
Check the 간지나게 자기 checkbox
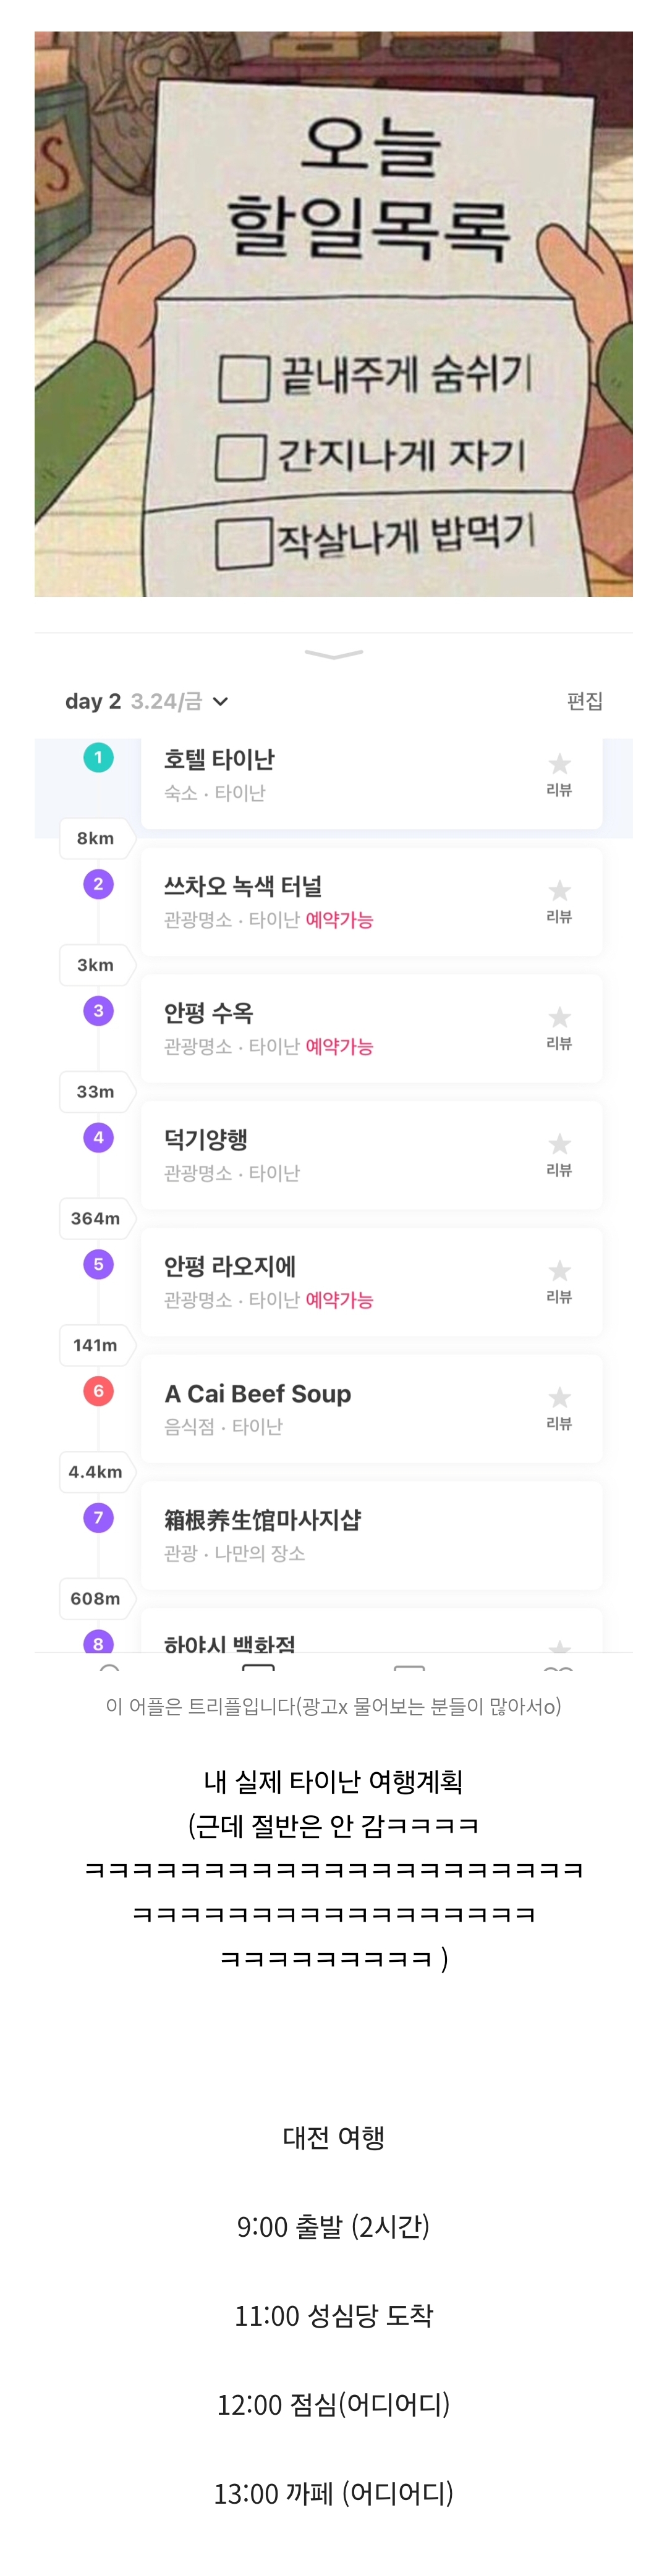[241, 457]
